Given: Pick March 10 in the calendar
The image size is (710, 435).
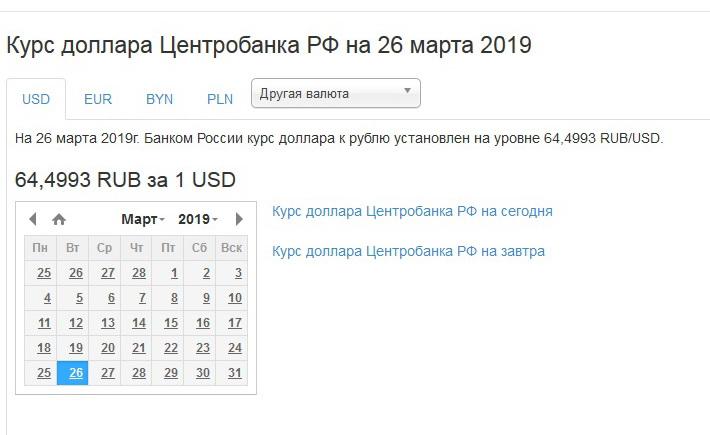Looking at the screenshot, I should tap(231, 298).
